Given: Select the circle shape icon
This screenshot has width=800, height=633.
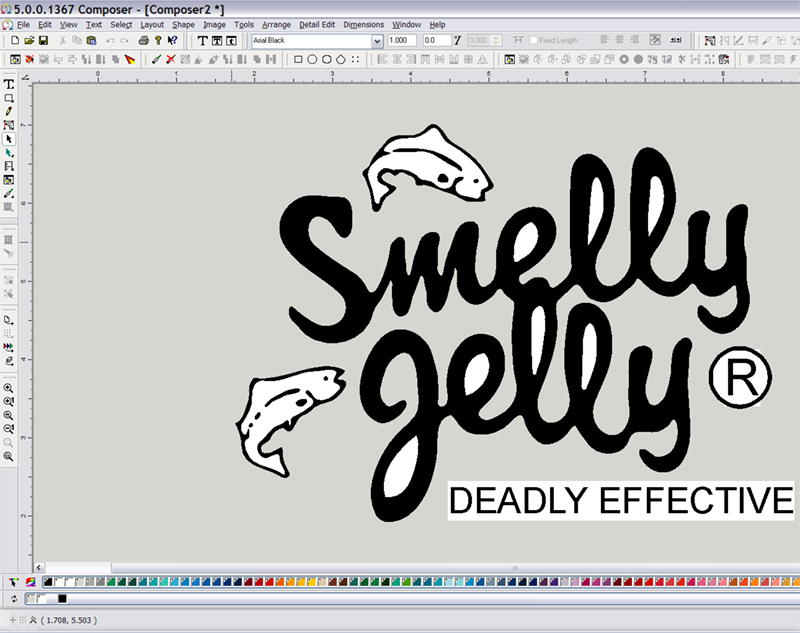Looking at the screenshot, I should pyautogui.click(x=312, y=60).
